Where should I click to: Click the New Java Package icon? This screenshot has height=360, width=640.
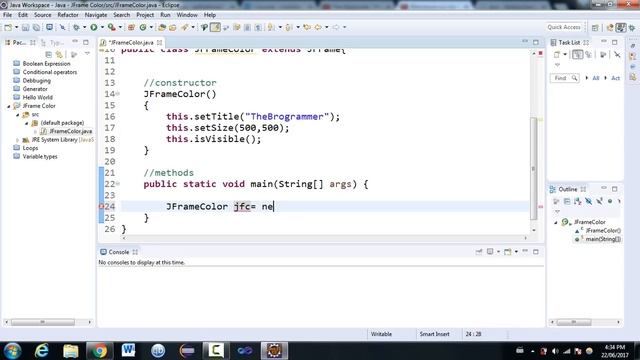[131, 27]
